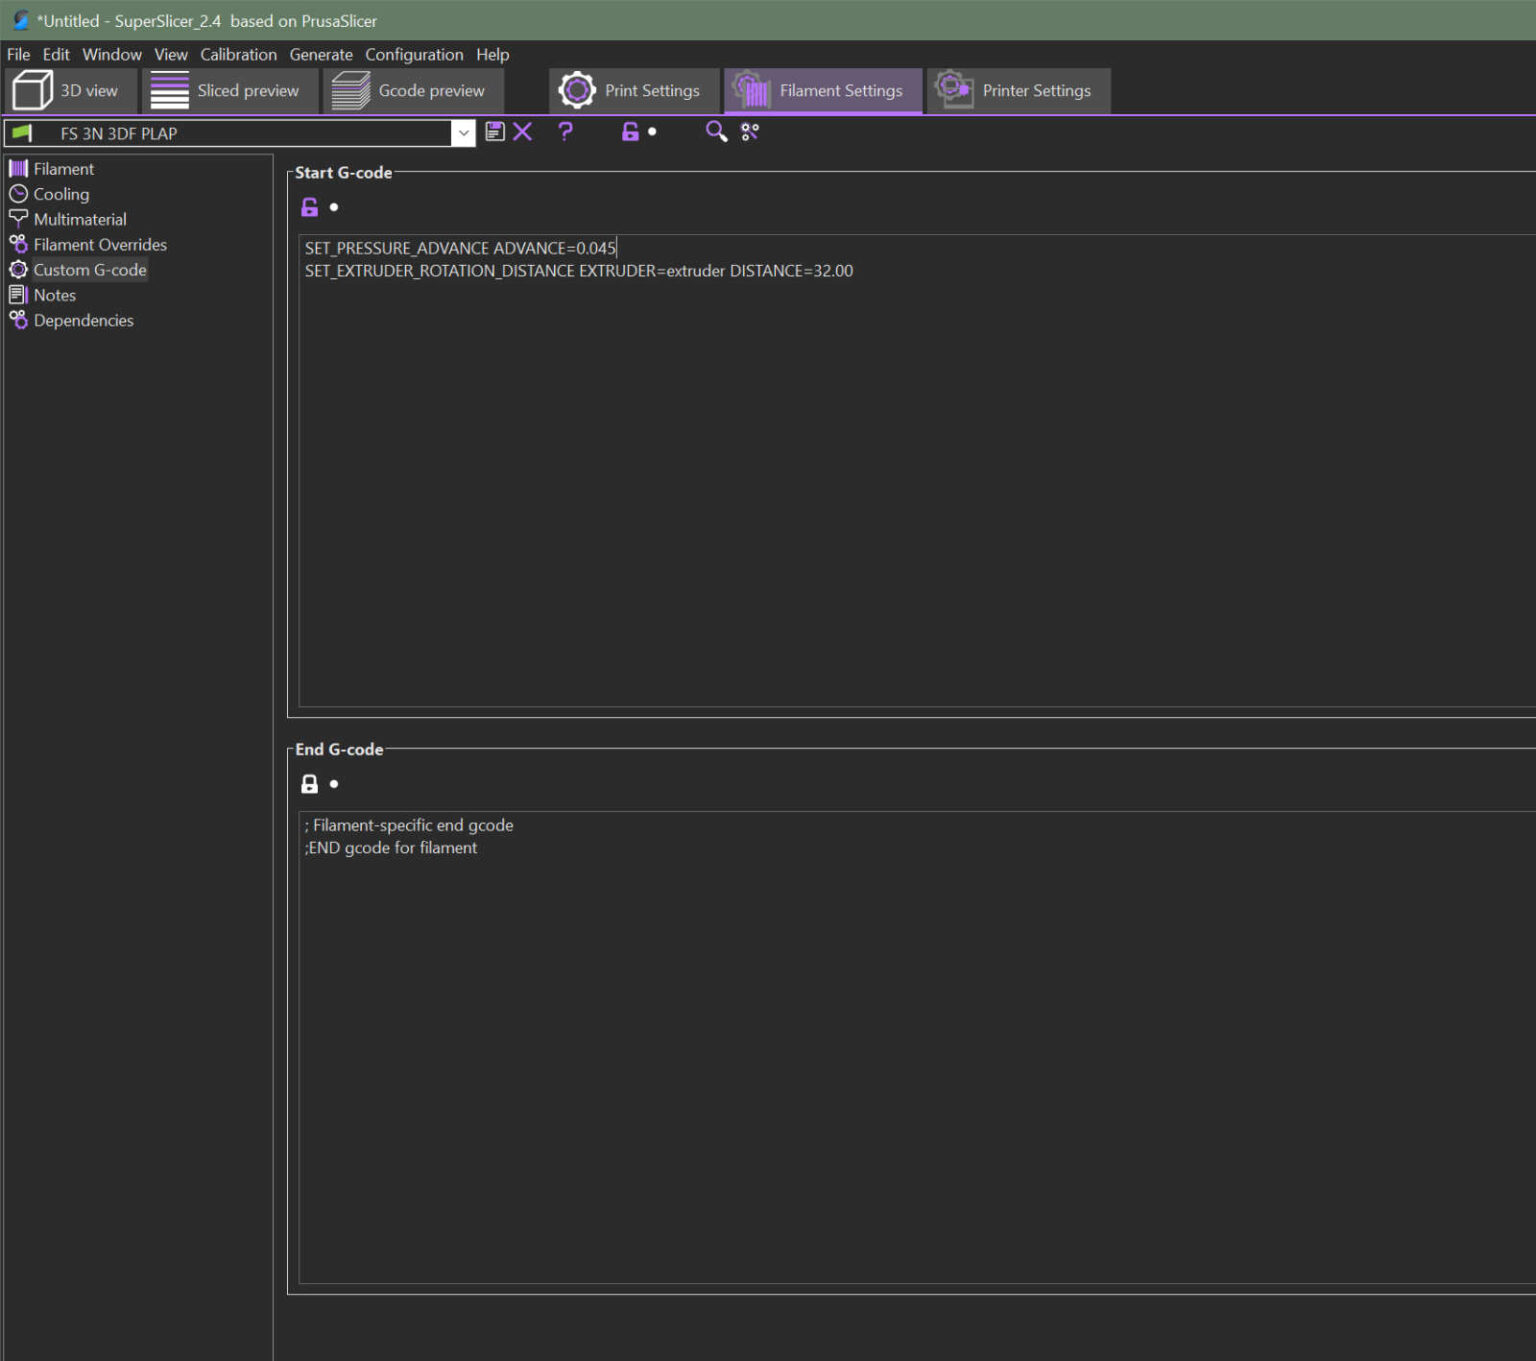Screen dimensions: 1536x1361
Task: Go to the Print Settings tab
Action: coord(633,91)
